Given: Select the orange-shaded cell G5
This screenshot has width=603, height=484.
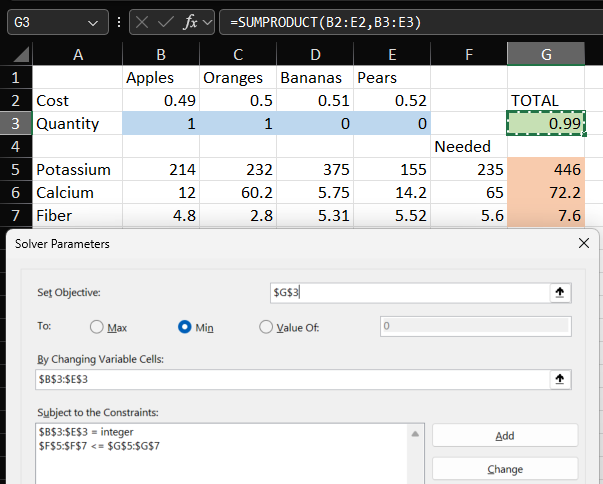Looking at the screenshot, I should [546, 169].
